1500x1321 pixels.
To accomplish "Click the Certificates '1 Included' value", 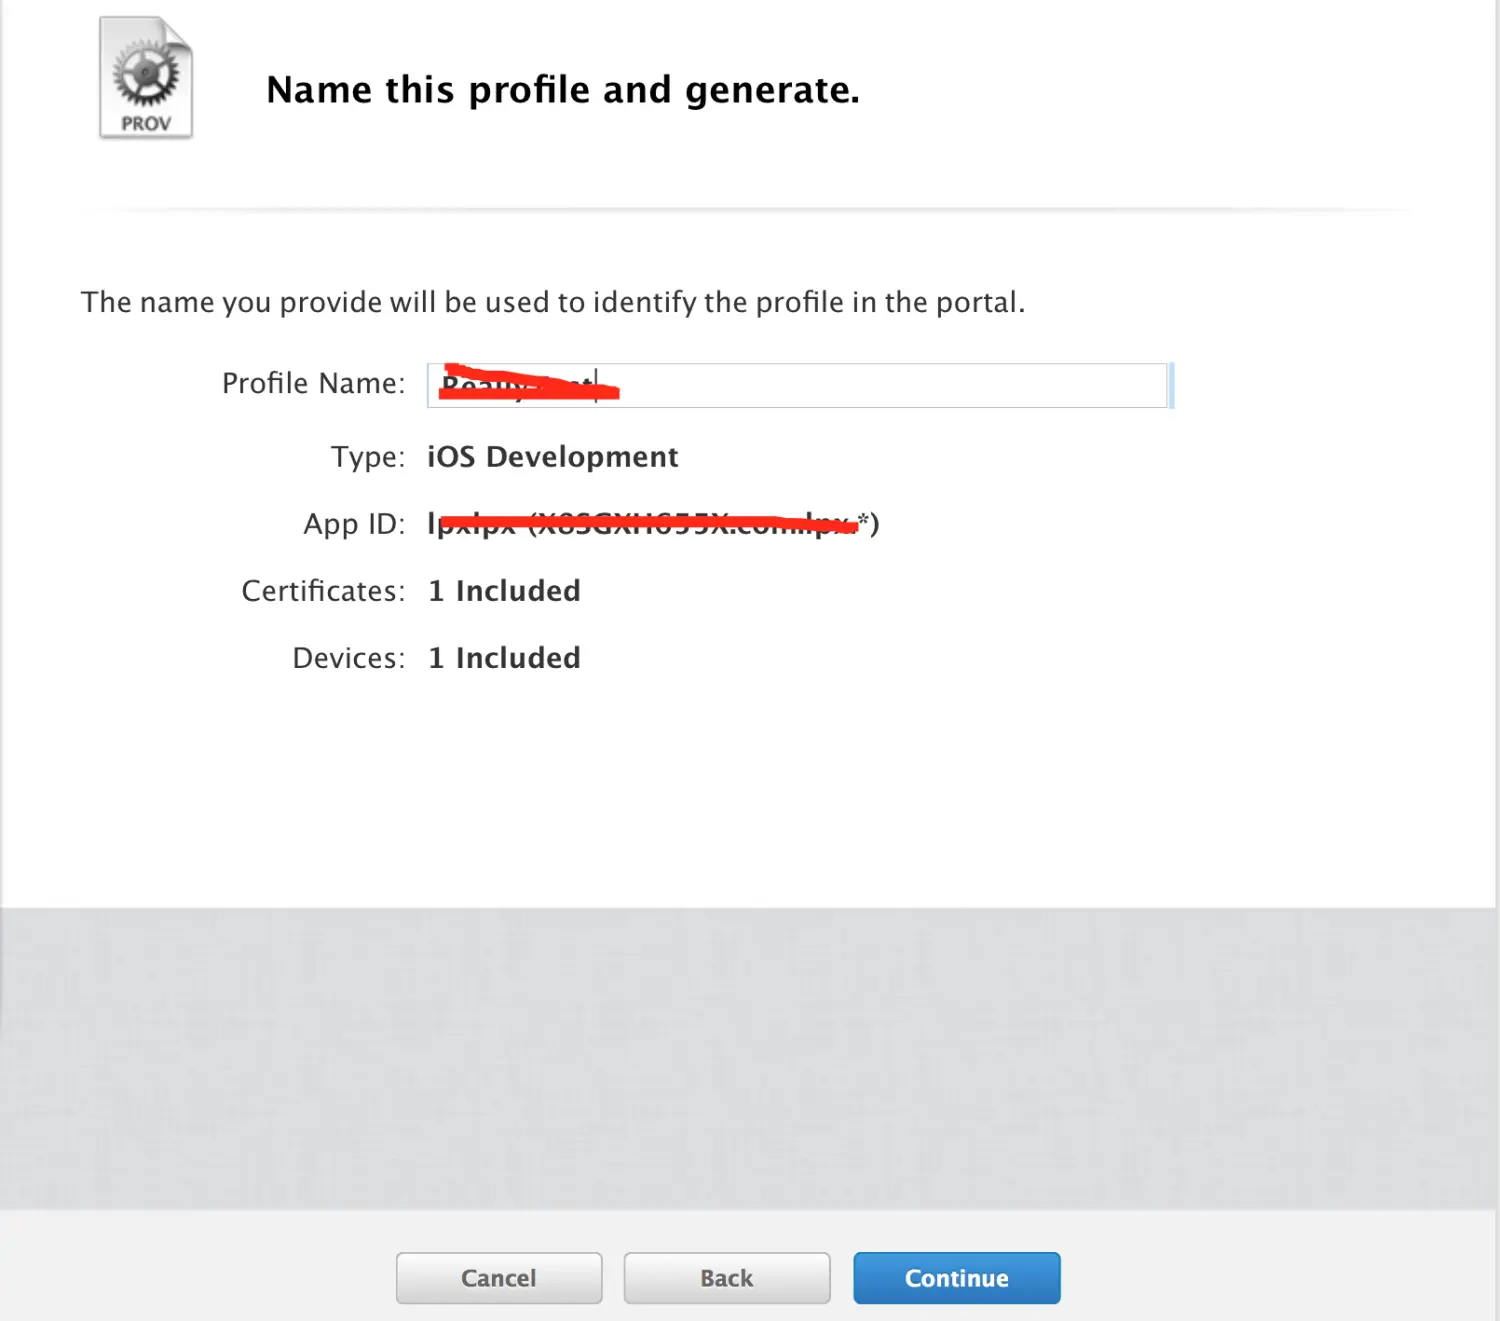I will click(x=504, y=591).
